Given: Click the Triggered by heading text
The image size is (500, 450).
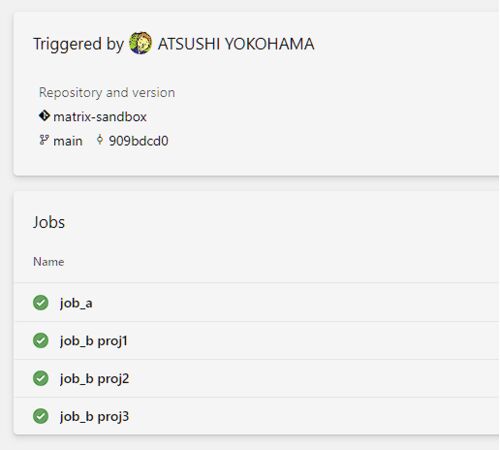Looking at the screenshot, I should click(x=79, y=44).
